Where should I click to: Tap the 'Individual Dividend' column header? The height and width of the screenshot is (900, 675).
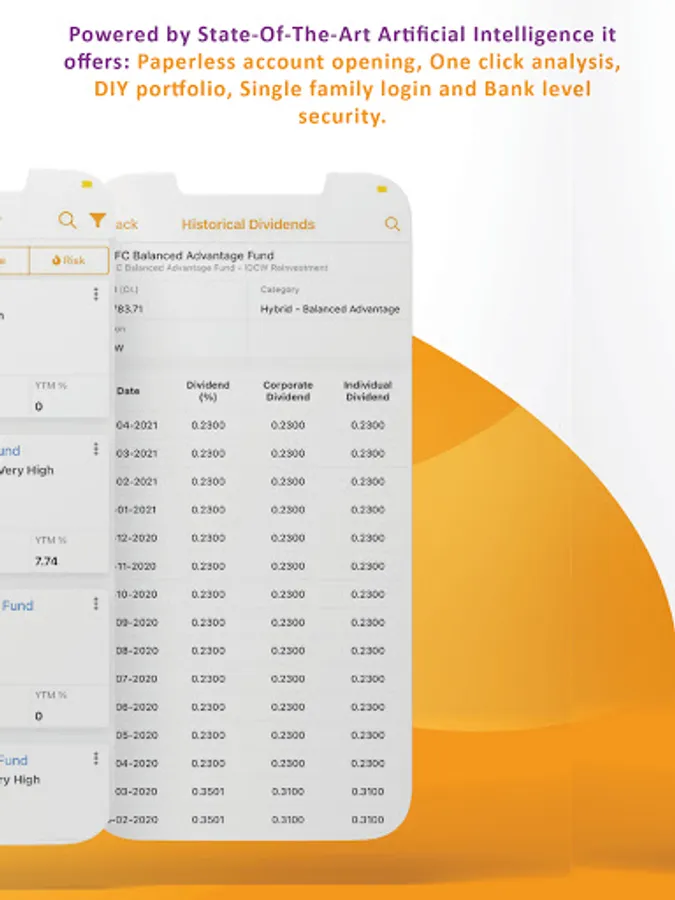tap(367, 391)
